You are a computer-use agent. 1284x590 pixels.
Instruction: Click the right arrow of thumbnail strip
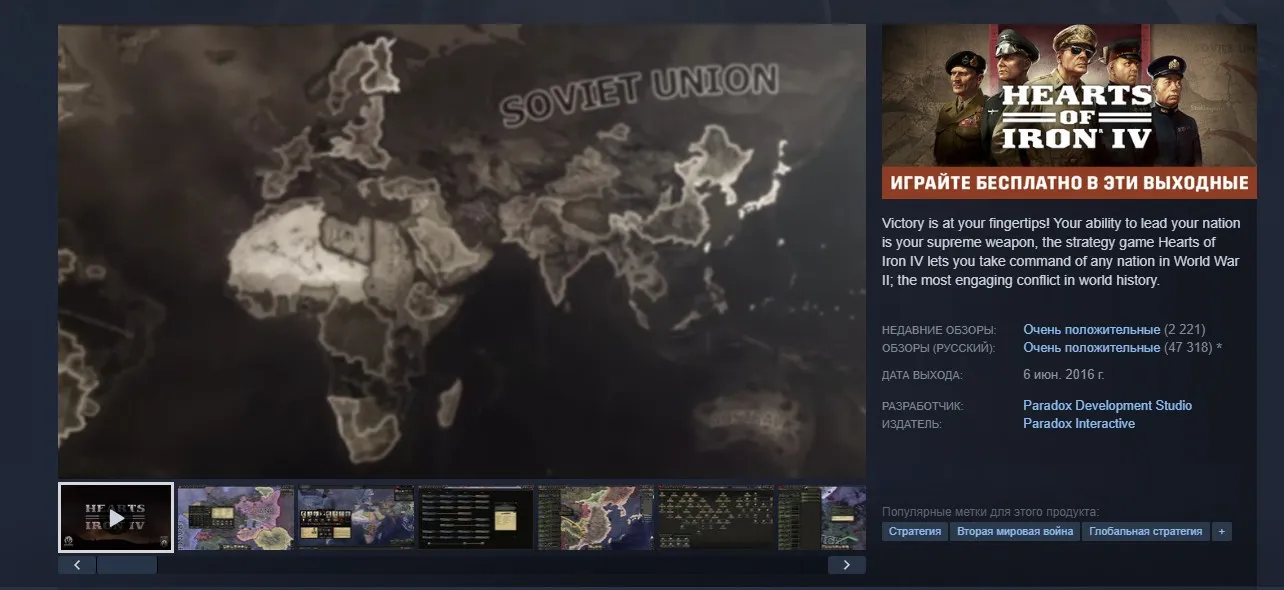[847, 565]
